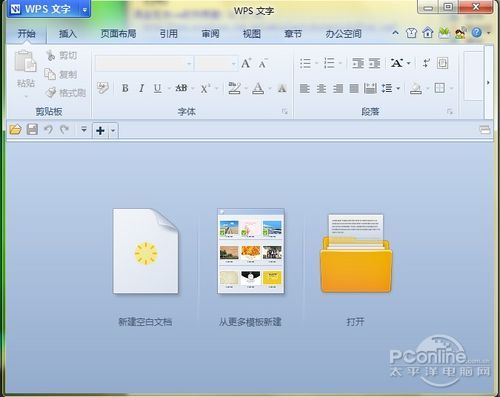Viewport: 500px width, 397px height.
Task: Open the font dialog launcher
Action: click(284, 112)
